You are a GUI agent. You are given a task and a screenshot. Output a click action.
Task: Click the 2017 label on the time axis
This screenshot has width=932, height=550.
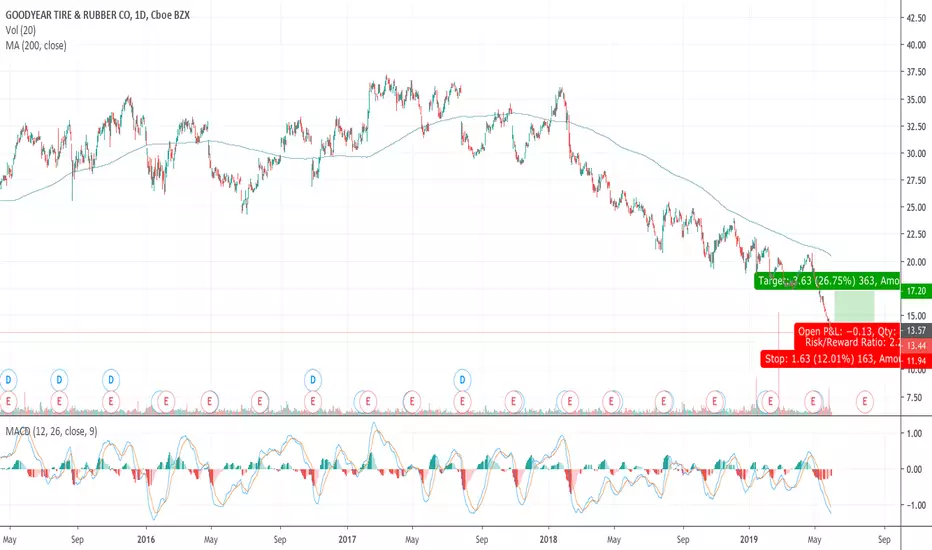pyautogui.click(x=347, y=539)
